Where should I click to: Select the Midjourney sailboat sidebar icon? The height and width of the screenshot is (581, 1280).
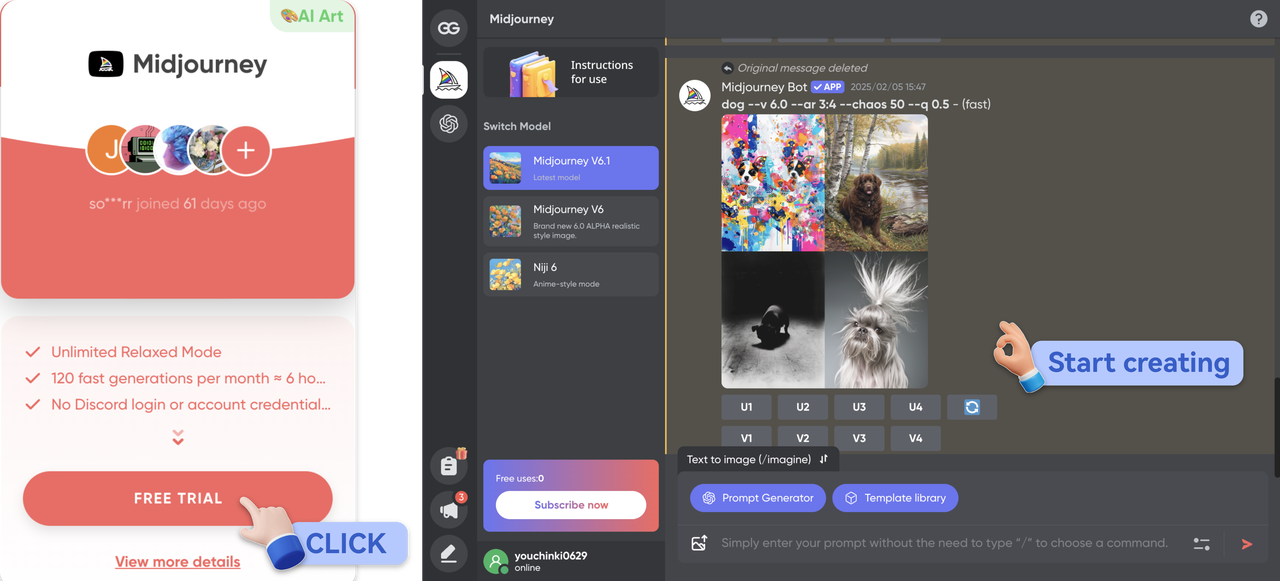pyautogui.click(x=449, y=79)
